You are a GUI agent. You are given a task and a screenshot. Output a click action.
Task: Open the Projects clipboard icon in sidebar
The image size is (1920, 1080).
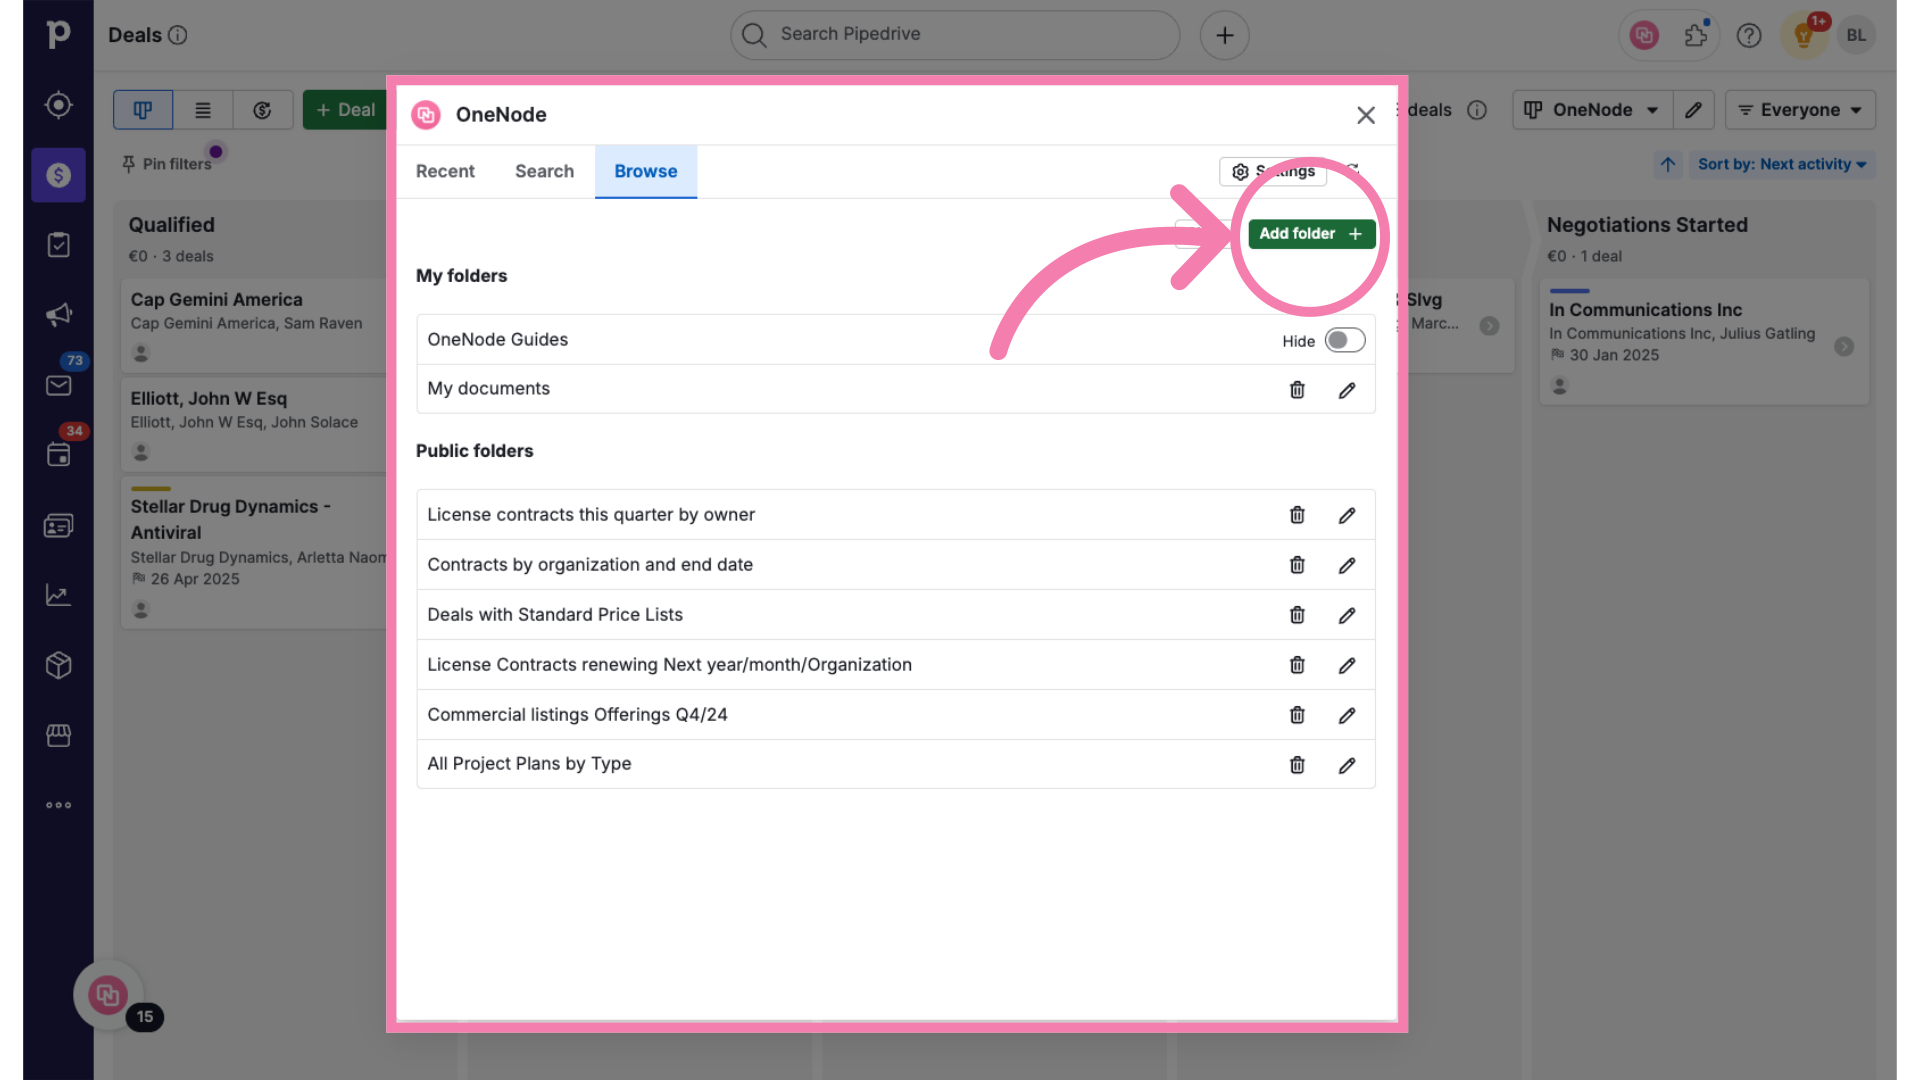click(x=58, y=245)
